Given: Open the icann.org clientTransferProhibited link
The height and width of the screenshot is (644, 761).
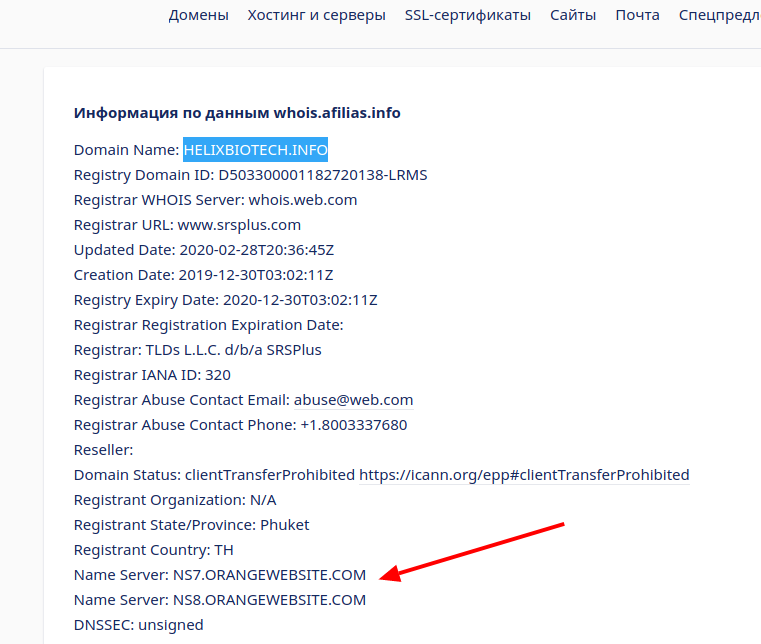Looking at the screenshot, I should click(524, 475).
